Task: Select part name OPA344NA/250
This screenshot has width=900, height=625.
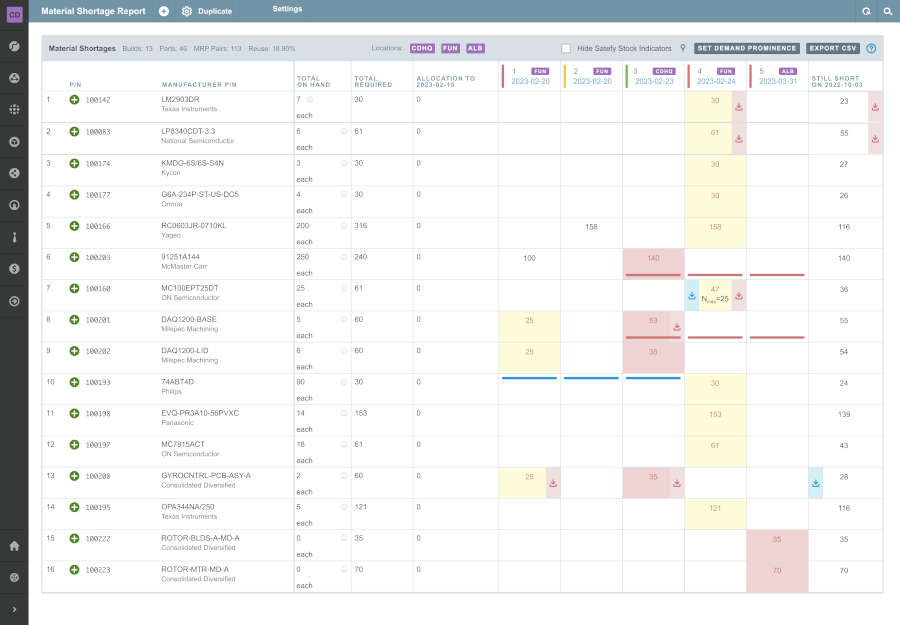Action: pos(190,507)
